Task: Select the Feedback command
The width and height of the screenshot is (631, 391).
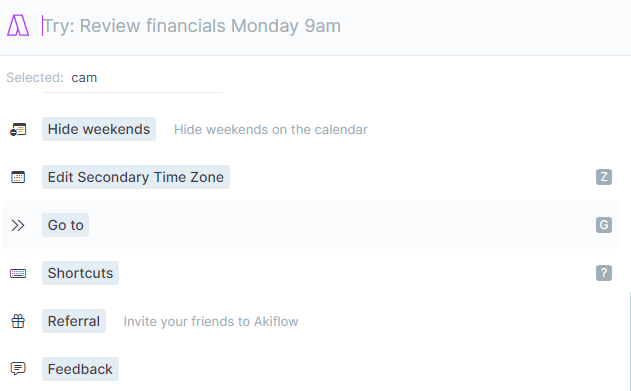Action: (80, 369)
